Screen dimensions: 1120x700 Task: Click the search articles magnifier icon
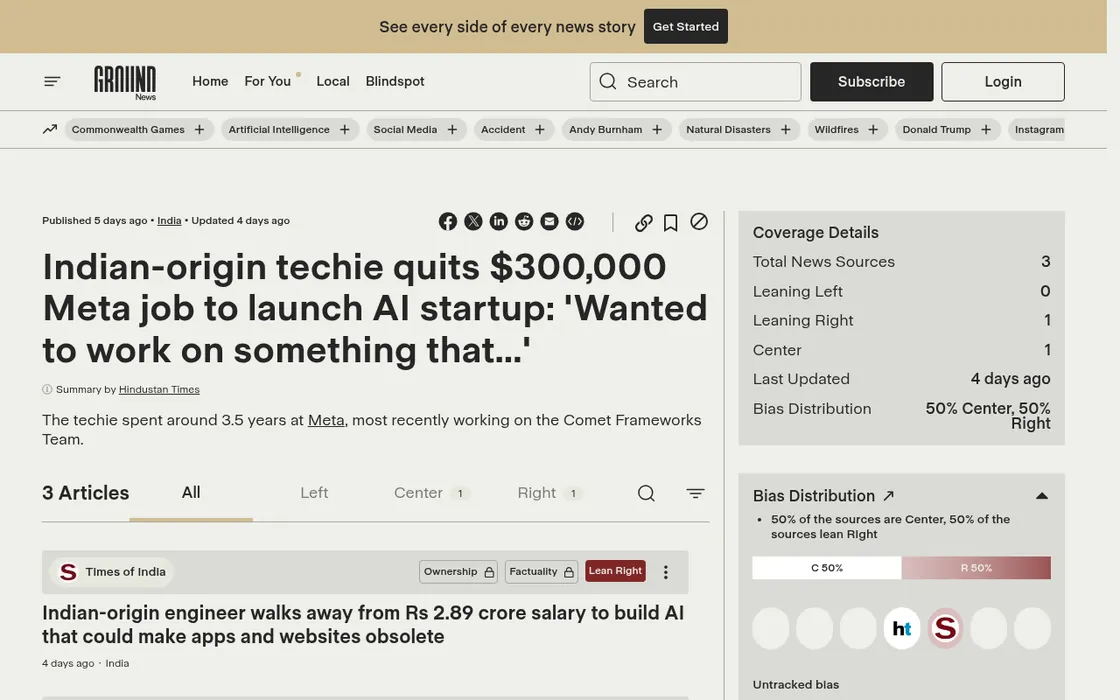(646, 493)
